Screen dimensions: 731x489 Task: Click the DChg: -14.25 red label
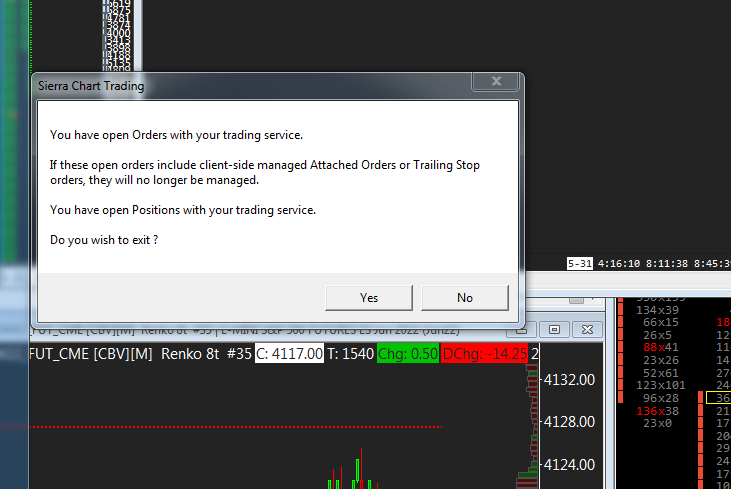484,354
